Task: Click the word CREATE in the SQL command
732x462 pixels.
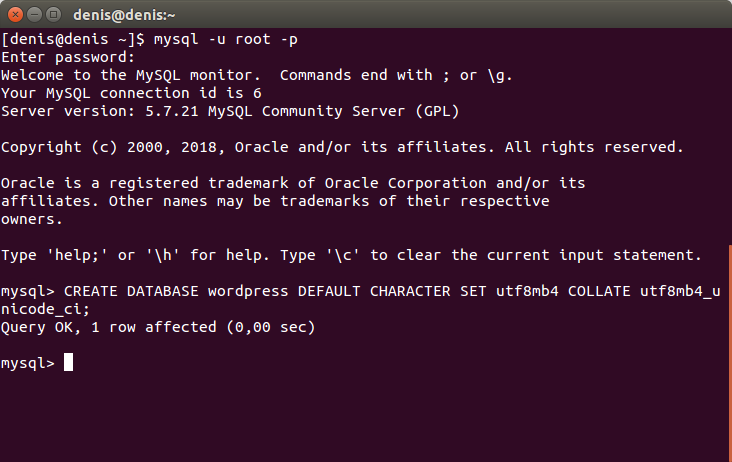Action: click(x=90, y=291)
